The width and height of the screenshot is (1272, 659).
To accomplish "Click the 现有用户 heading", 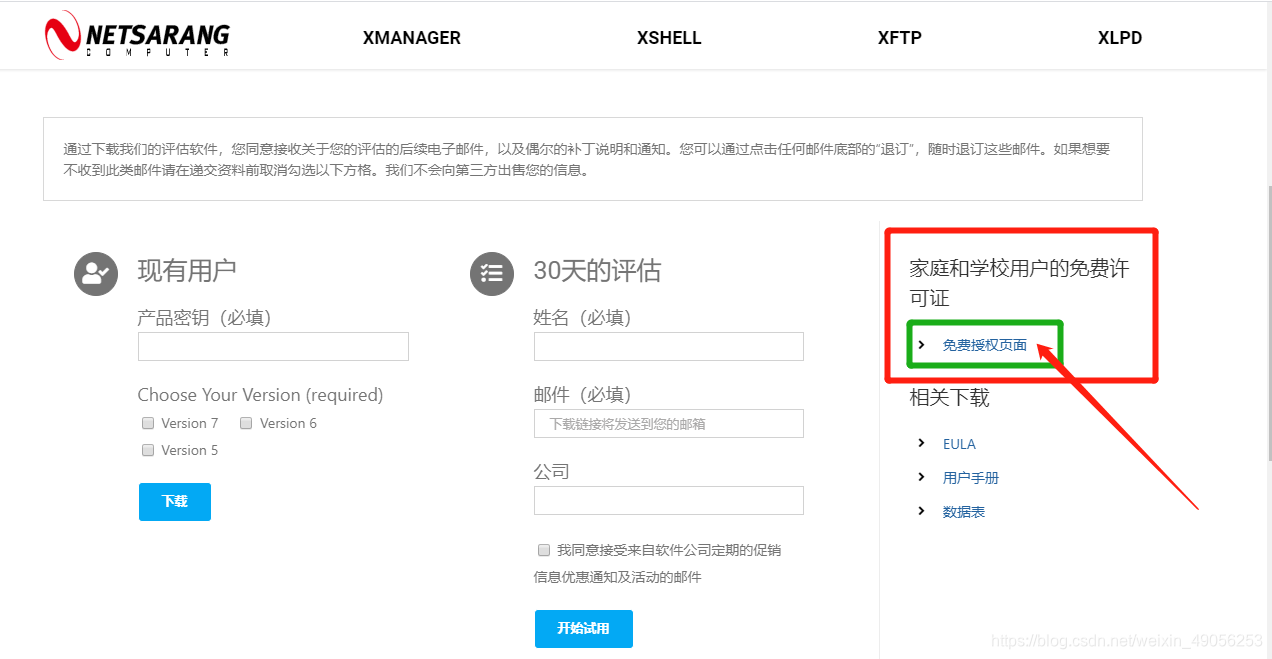I will point(187,270).
